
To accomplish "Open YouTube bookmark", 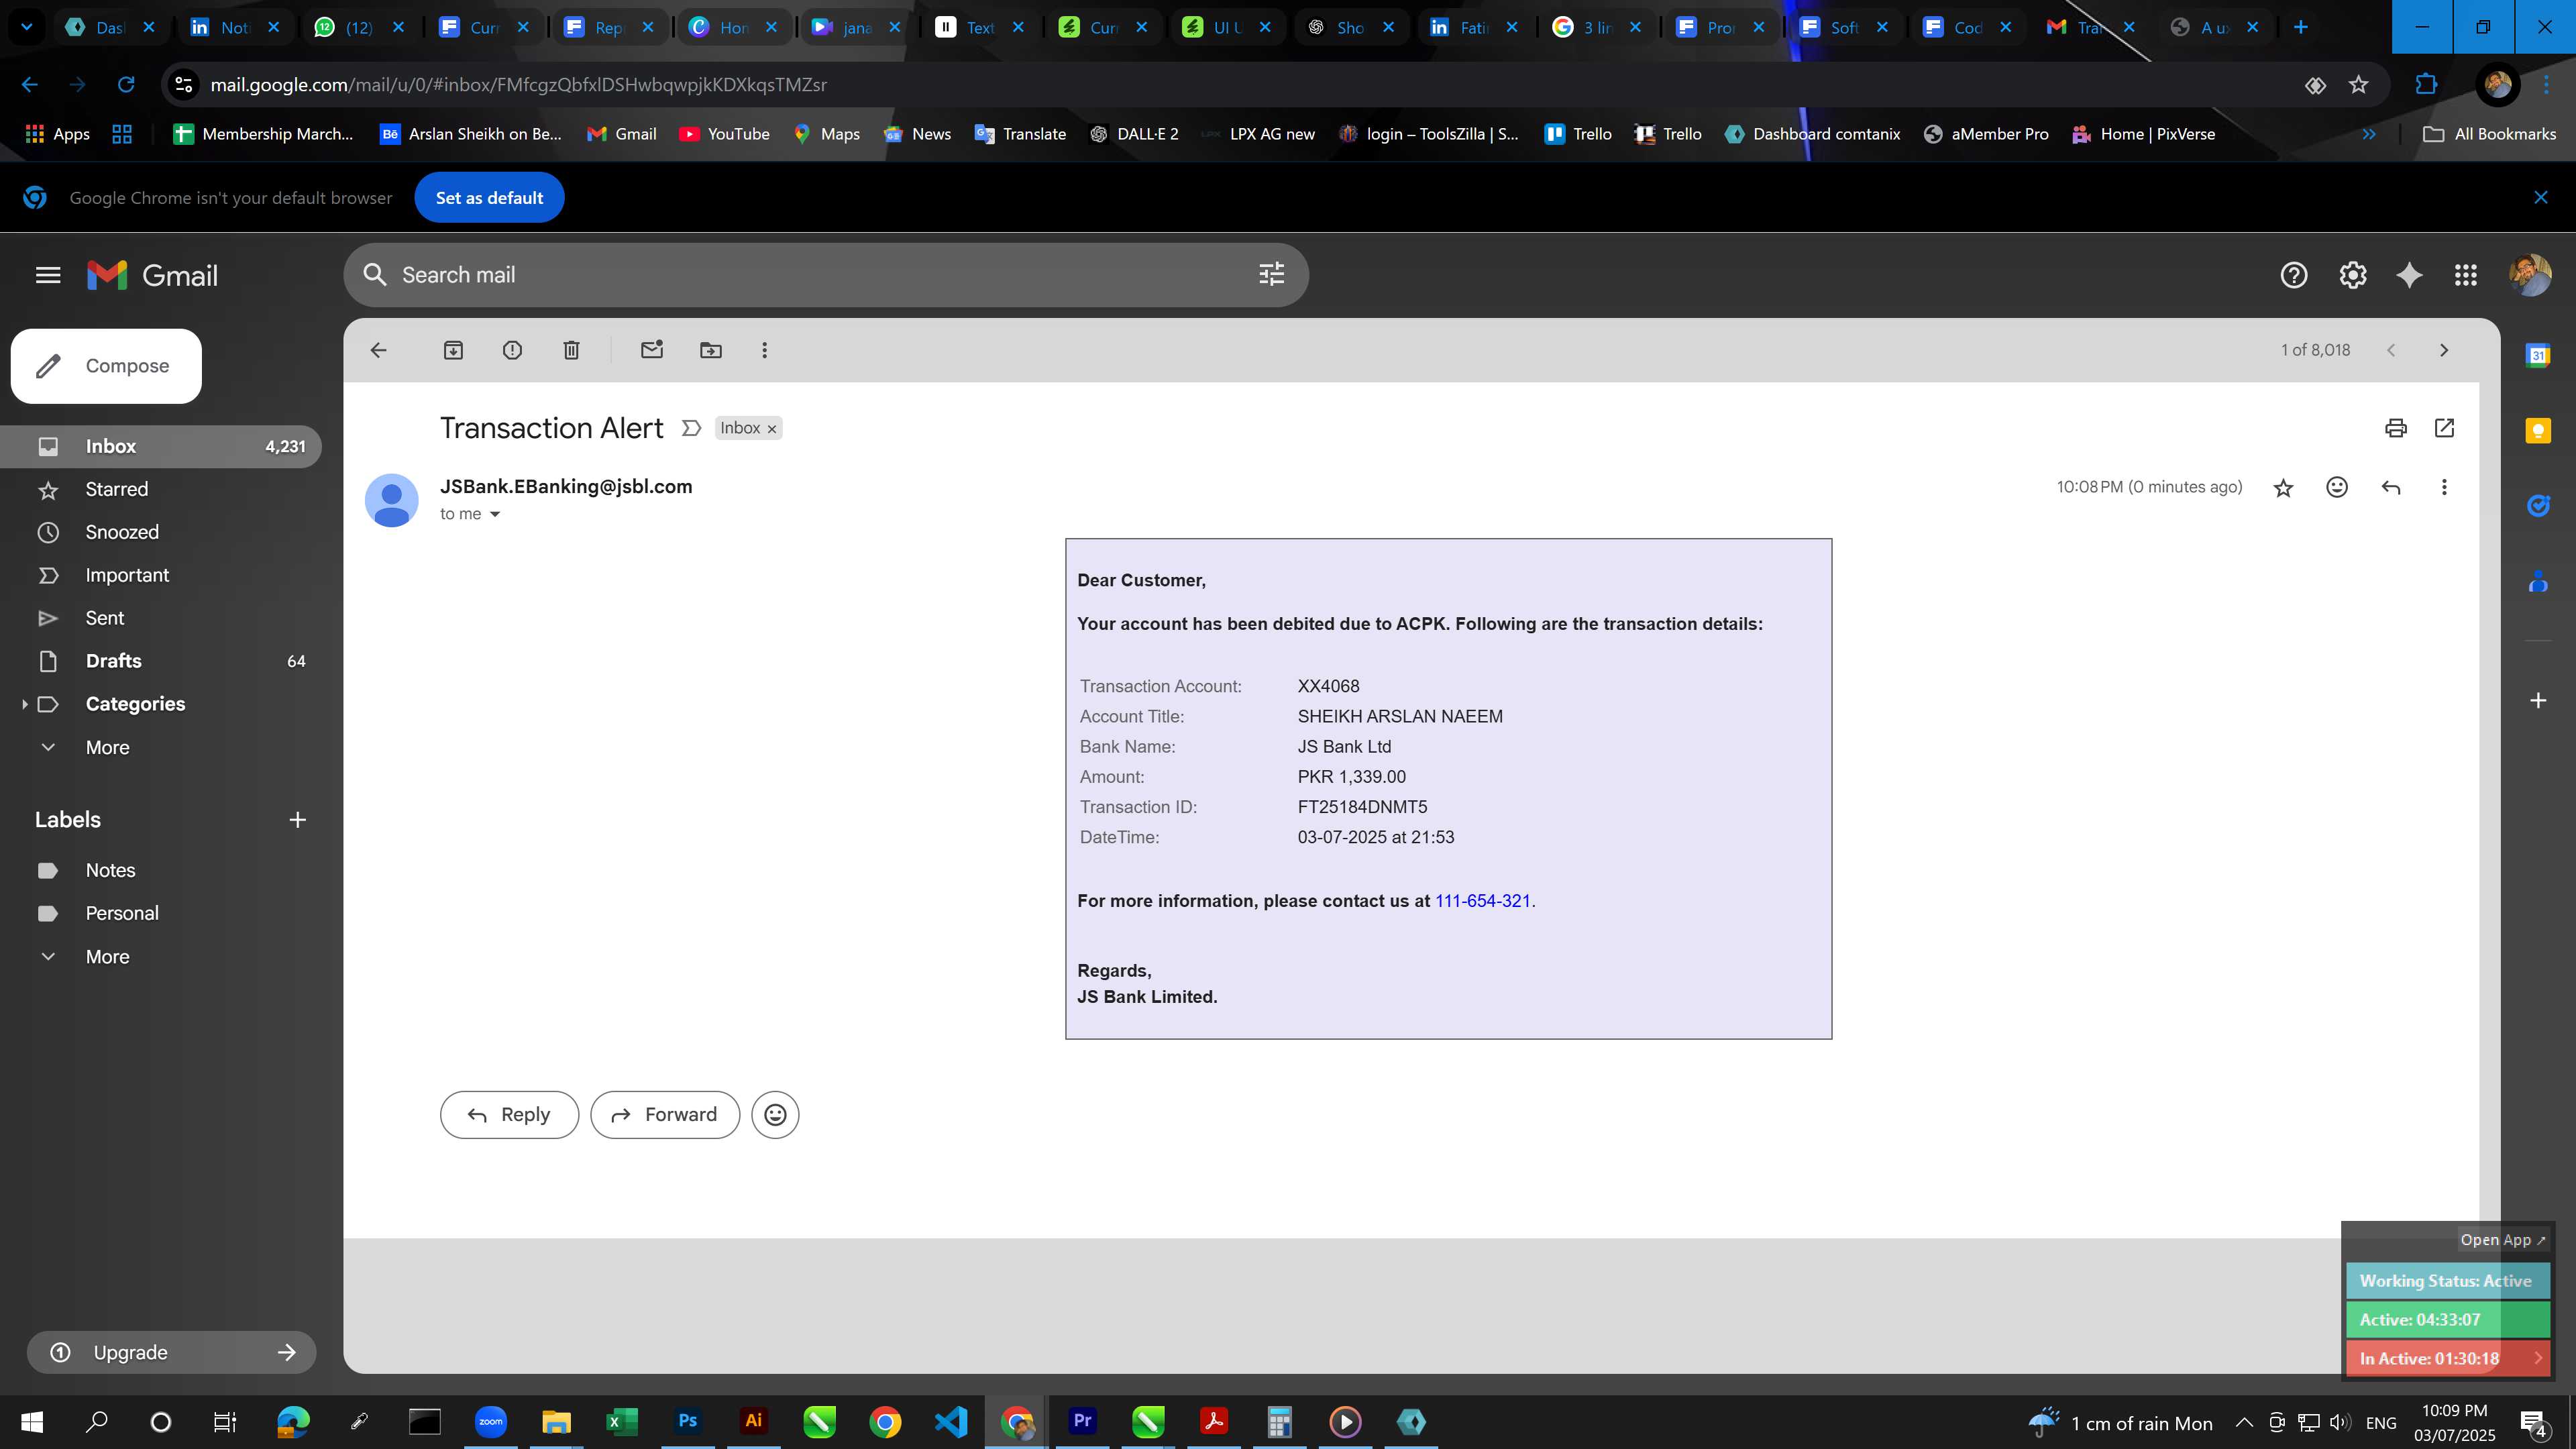I will tap(724, 134).
